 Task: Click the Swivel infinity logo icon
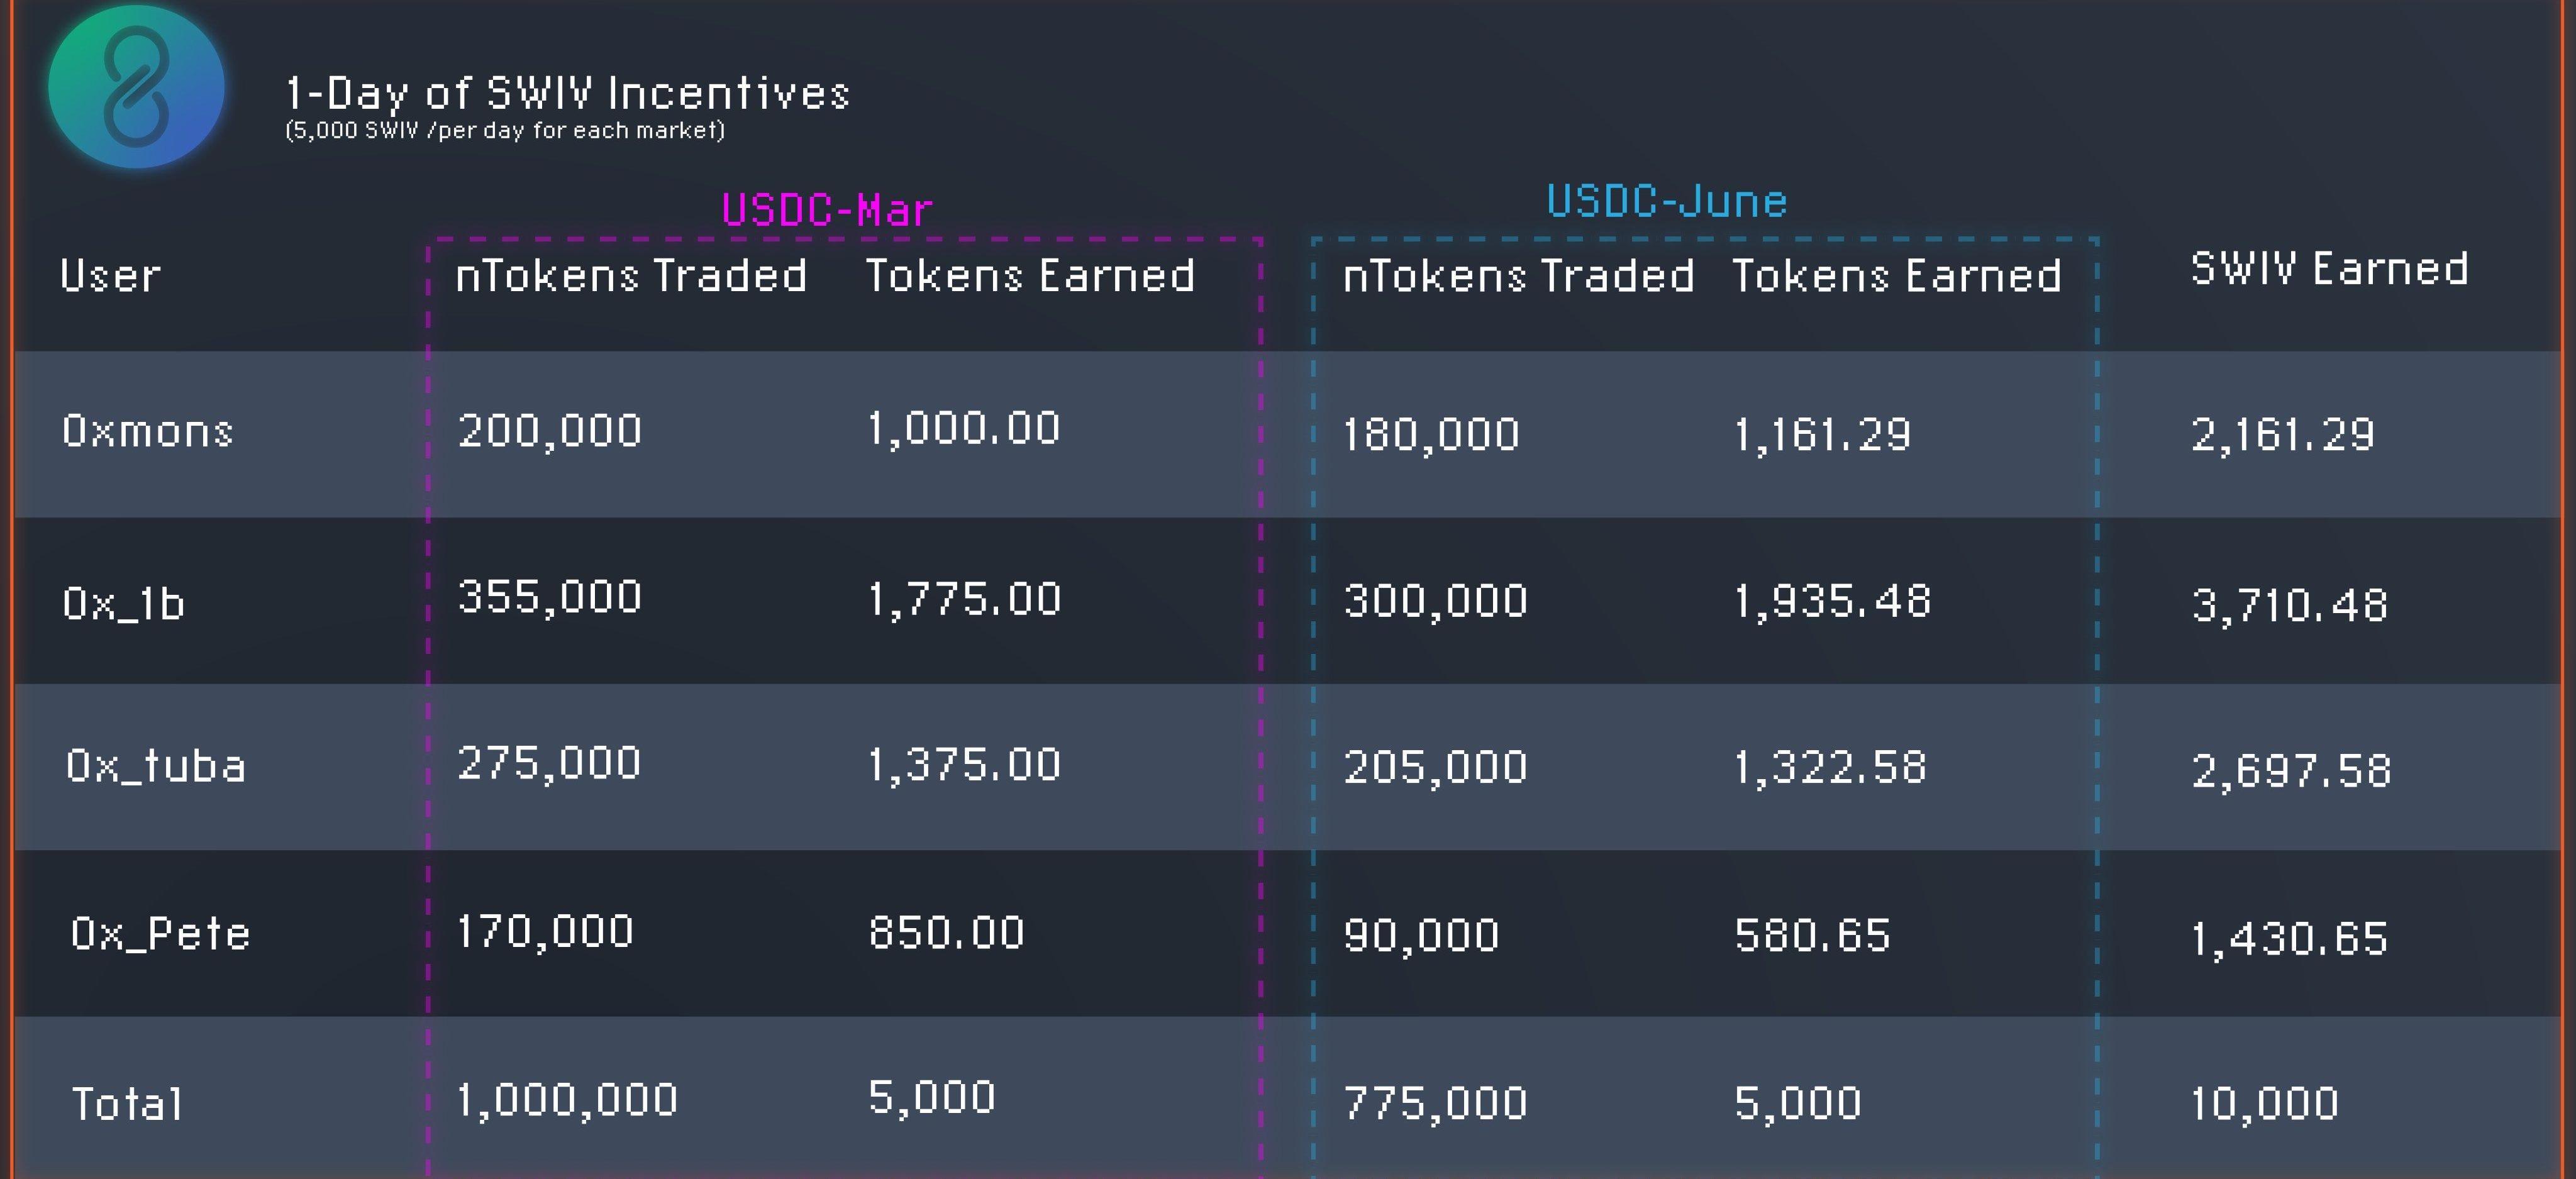tap(136, 86)
